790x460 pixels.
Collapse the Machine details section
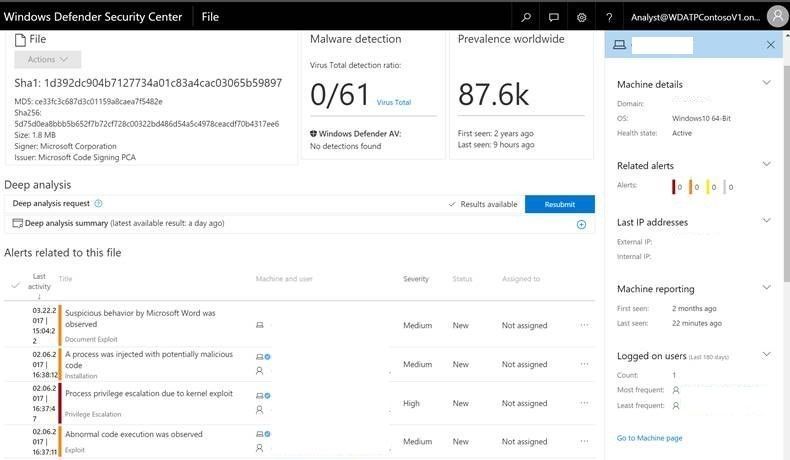click(x=766, y=83)
